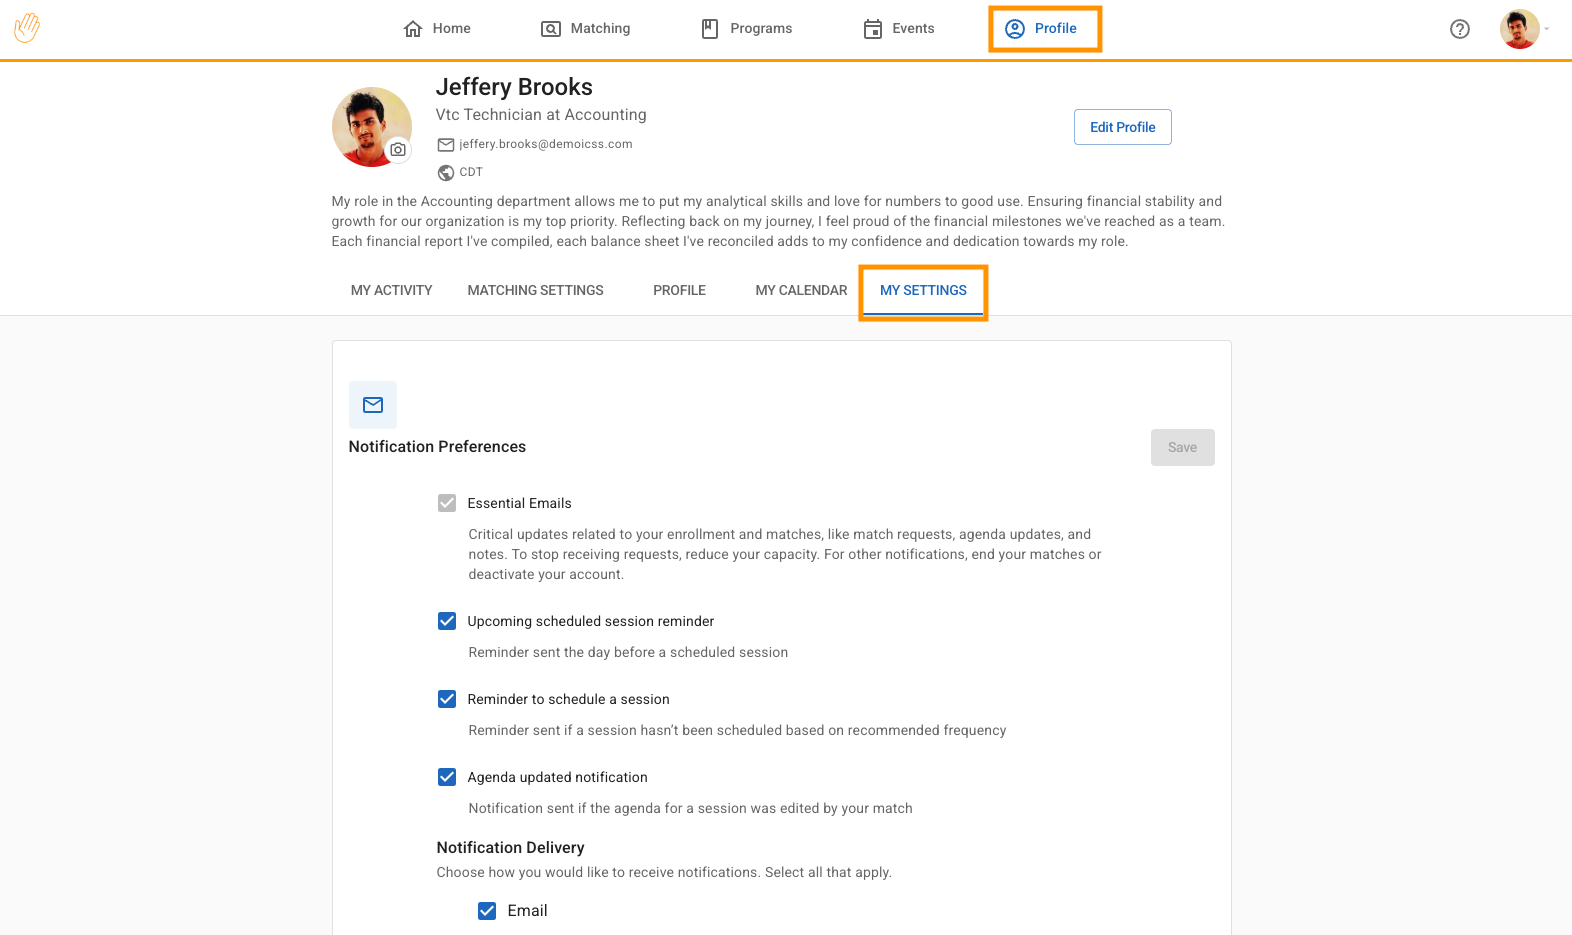Uncheck Upcoming scheduled session reminder
The height and width of the screenshot is (935, 1572).
447,621
